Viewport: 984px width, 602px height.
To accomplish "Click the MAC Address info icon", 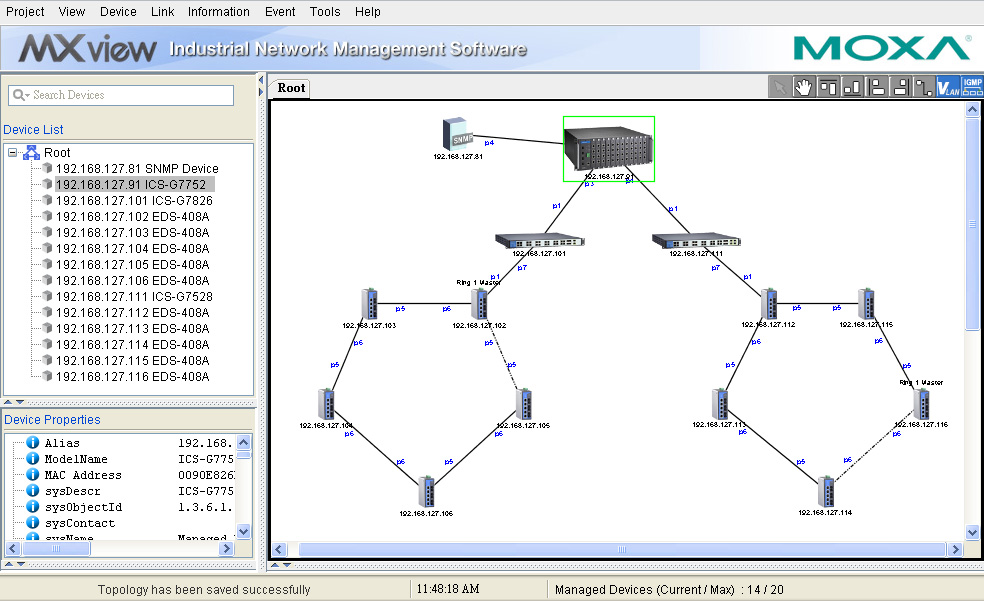I will (33, 475).
